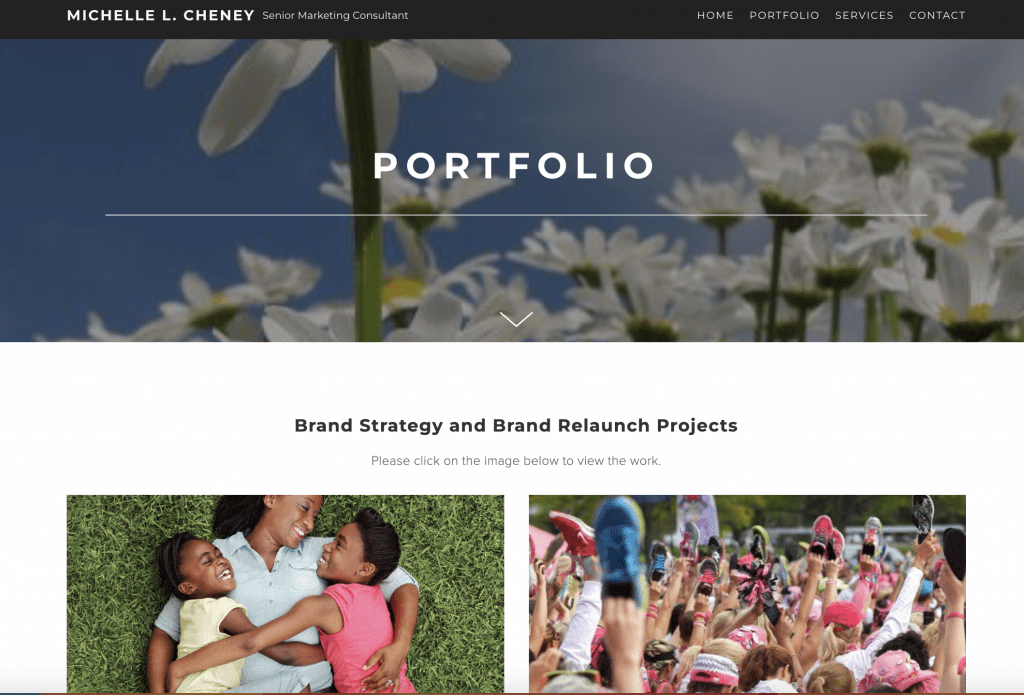The image size is (1024, 695).
Task: Click the large PORTFOLIO hero heading
Action: coord(515,165)
